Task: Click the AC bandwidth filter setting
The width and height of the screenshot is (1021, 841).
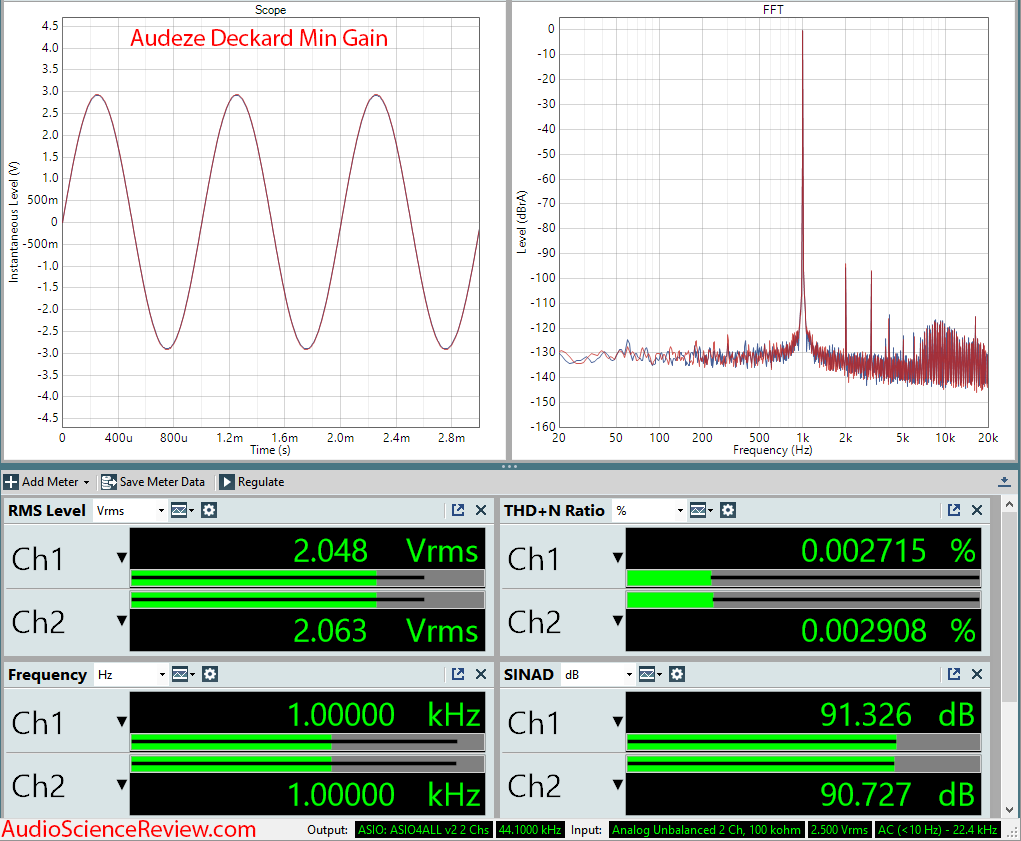Action: tap(938, 830)
